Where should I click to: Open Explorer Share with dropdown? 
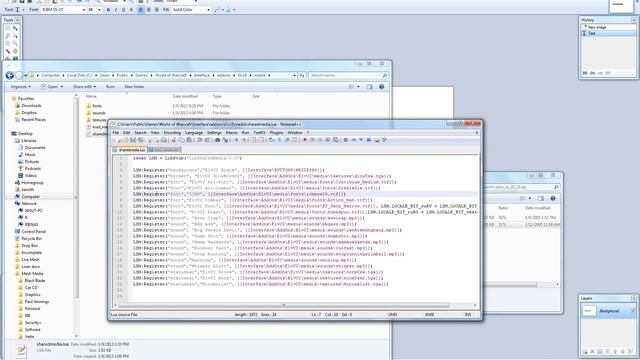tap(84, 87)
